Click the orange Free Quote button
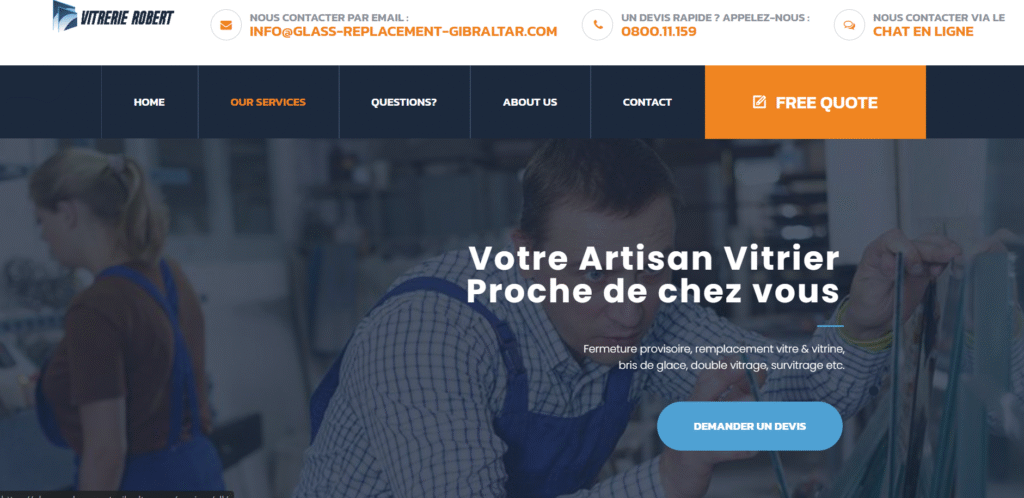Screen dimensions: 1024x498 815,102
